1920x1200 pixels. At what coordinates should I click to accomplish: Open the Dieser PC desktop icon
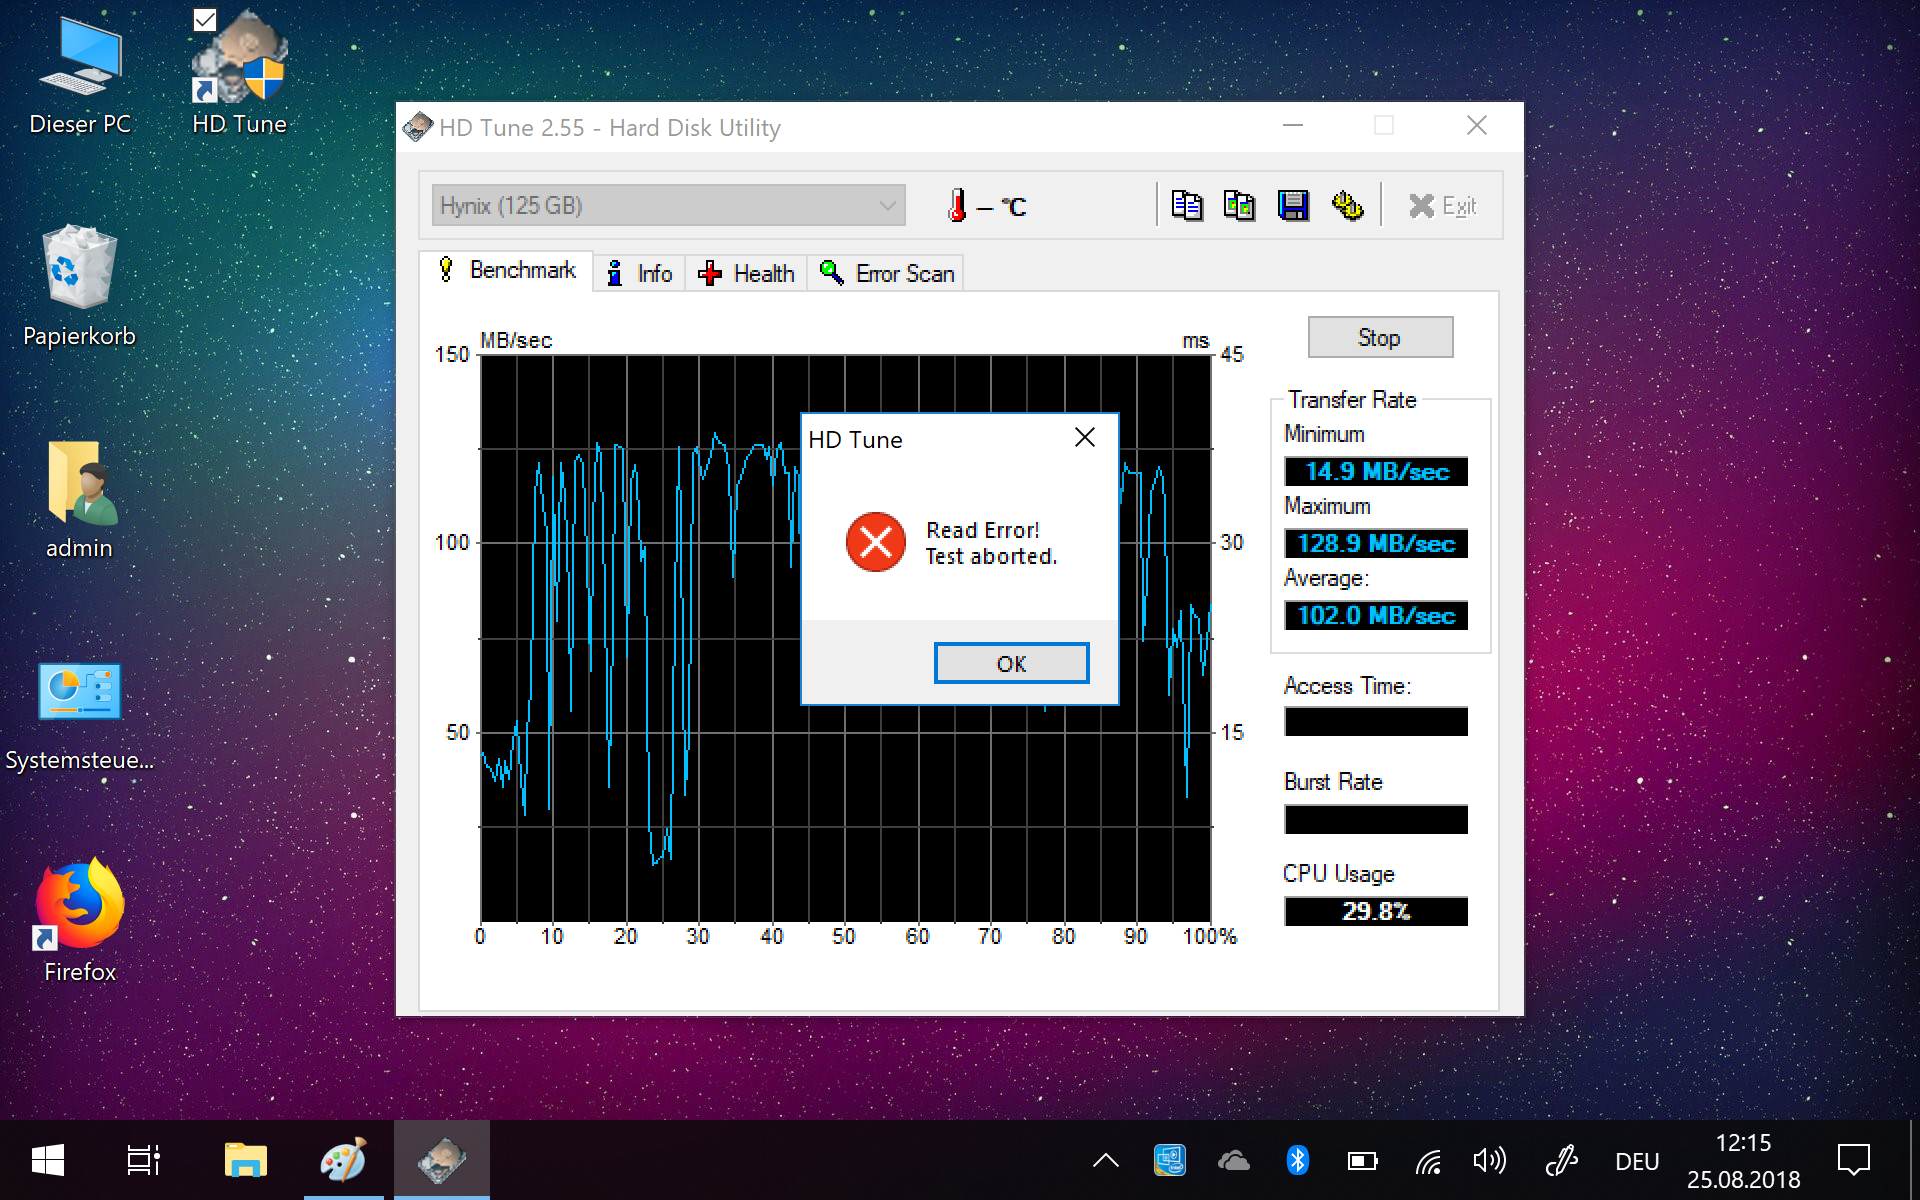[x=80, y=75]
